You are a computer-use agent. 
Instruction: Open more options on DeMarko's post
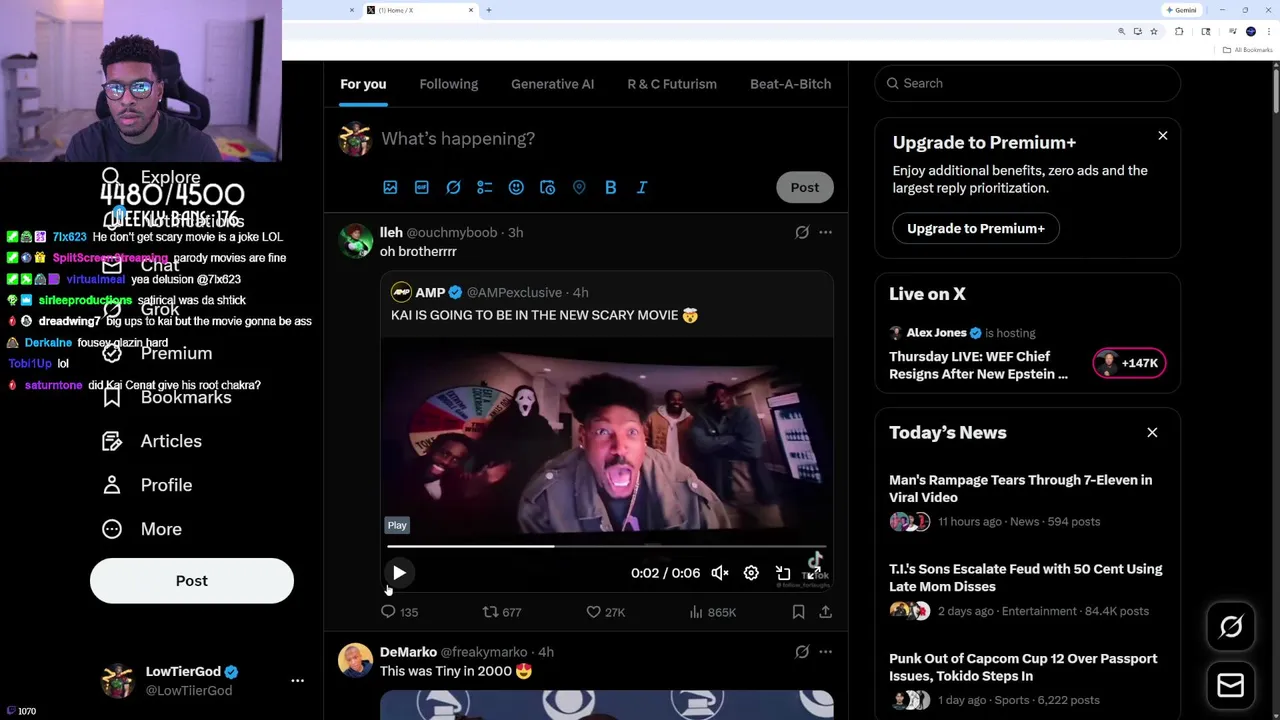[825, 652]
